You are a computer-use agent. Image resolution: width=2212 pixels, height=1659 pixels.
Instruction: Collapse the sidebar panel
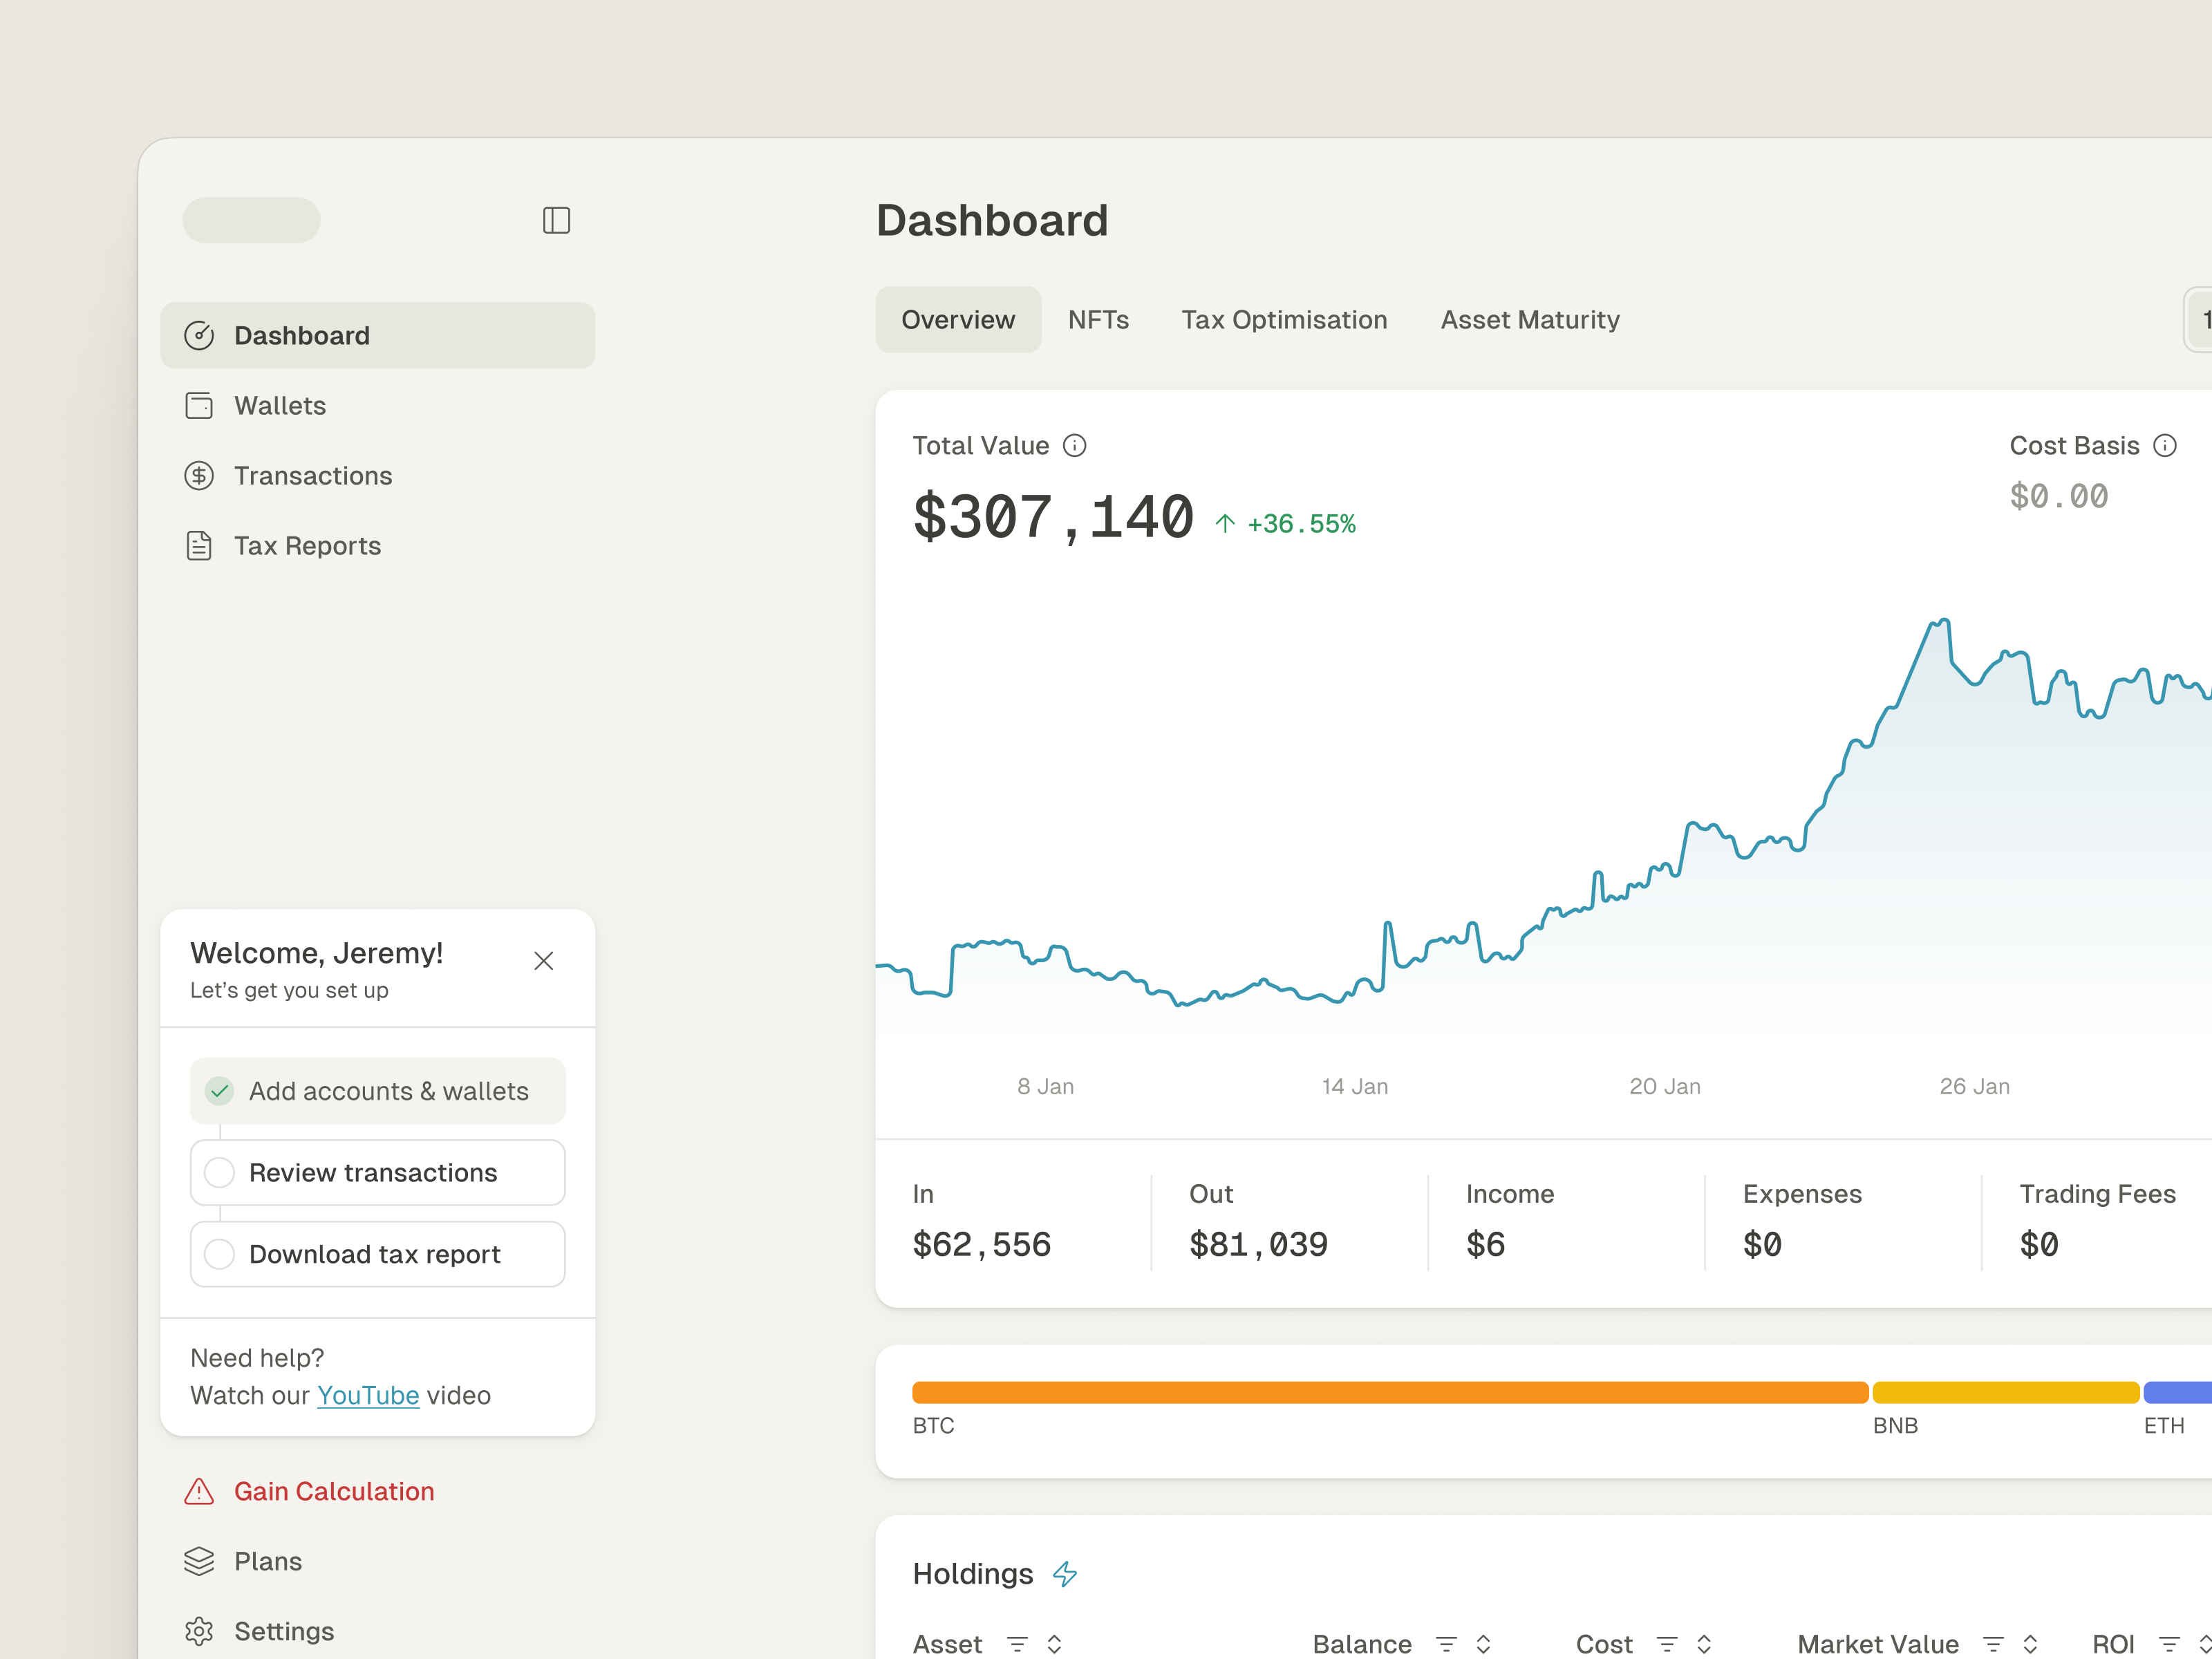click(556, 220)
